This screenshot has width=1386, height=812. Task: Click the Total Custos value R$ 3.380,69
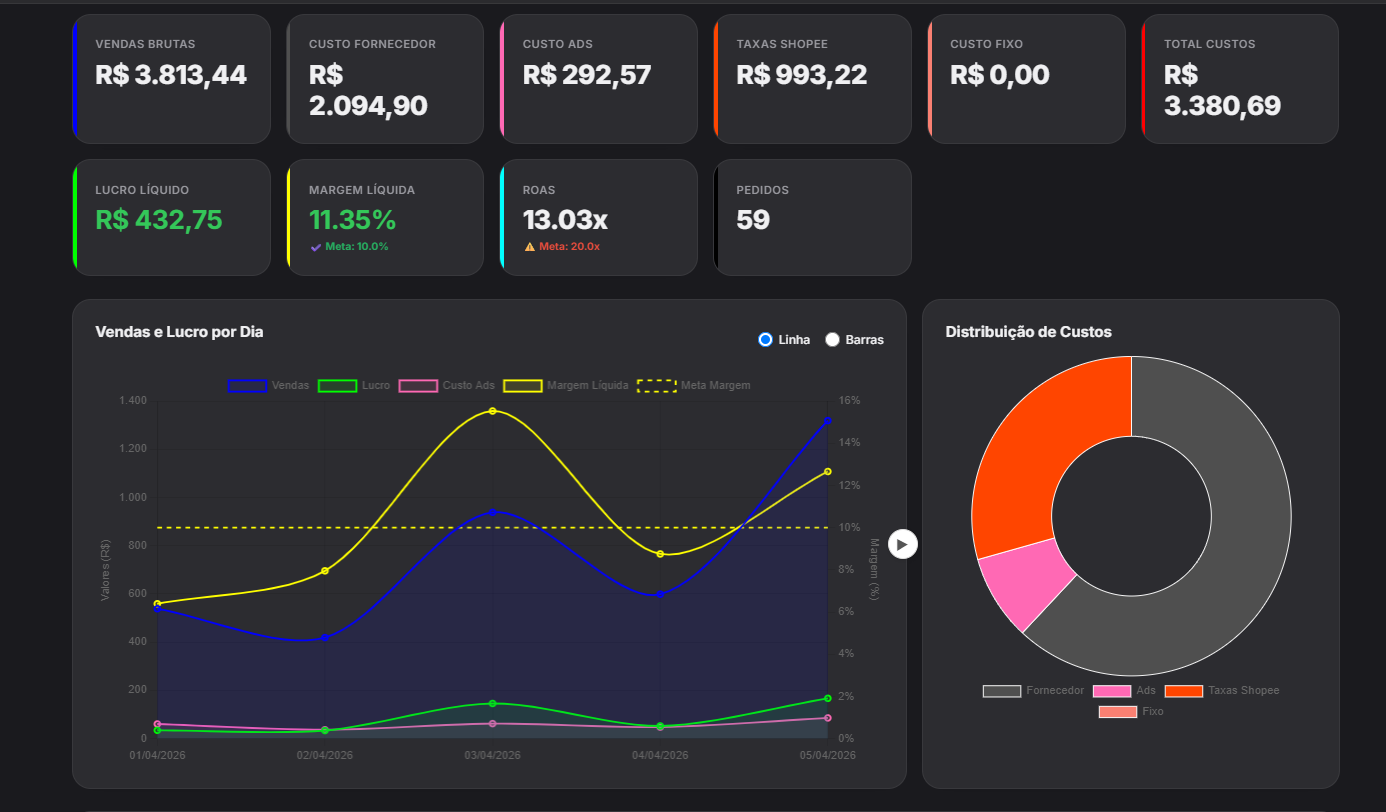[x=1222, y=90]
